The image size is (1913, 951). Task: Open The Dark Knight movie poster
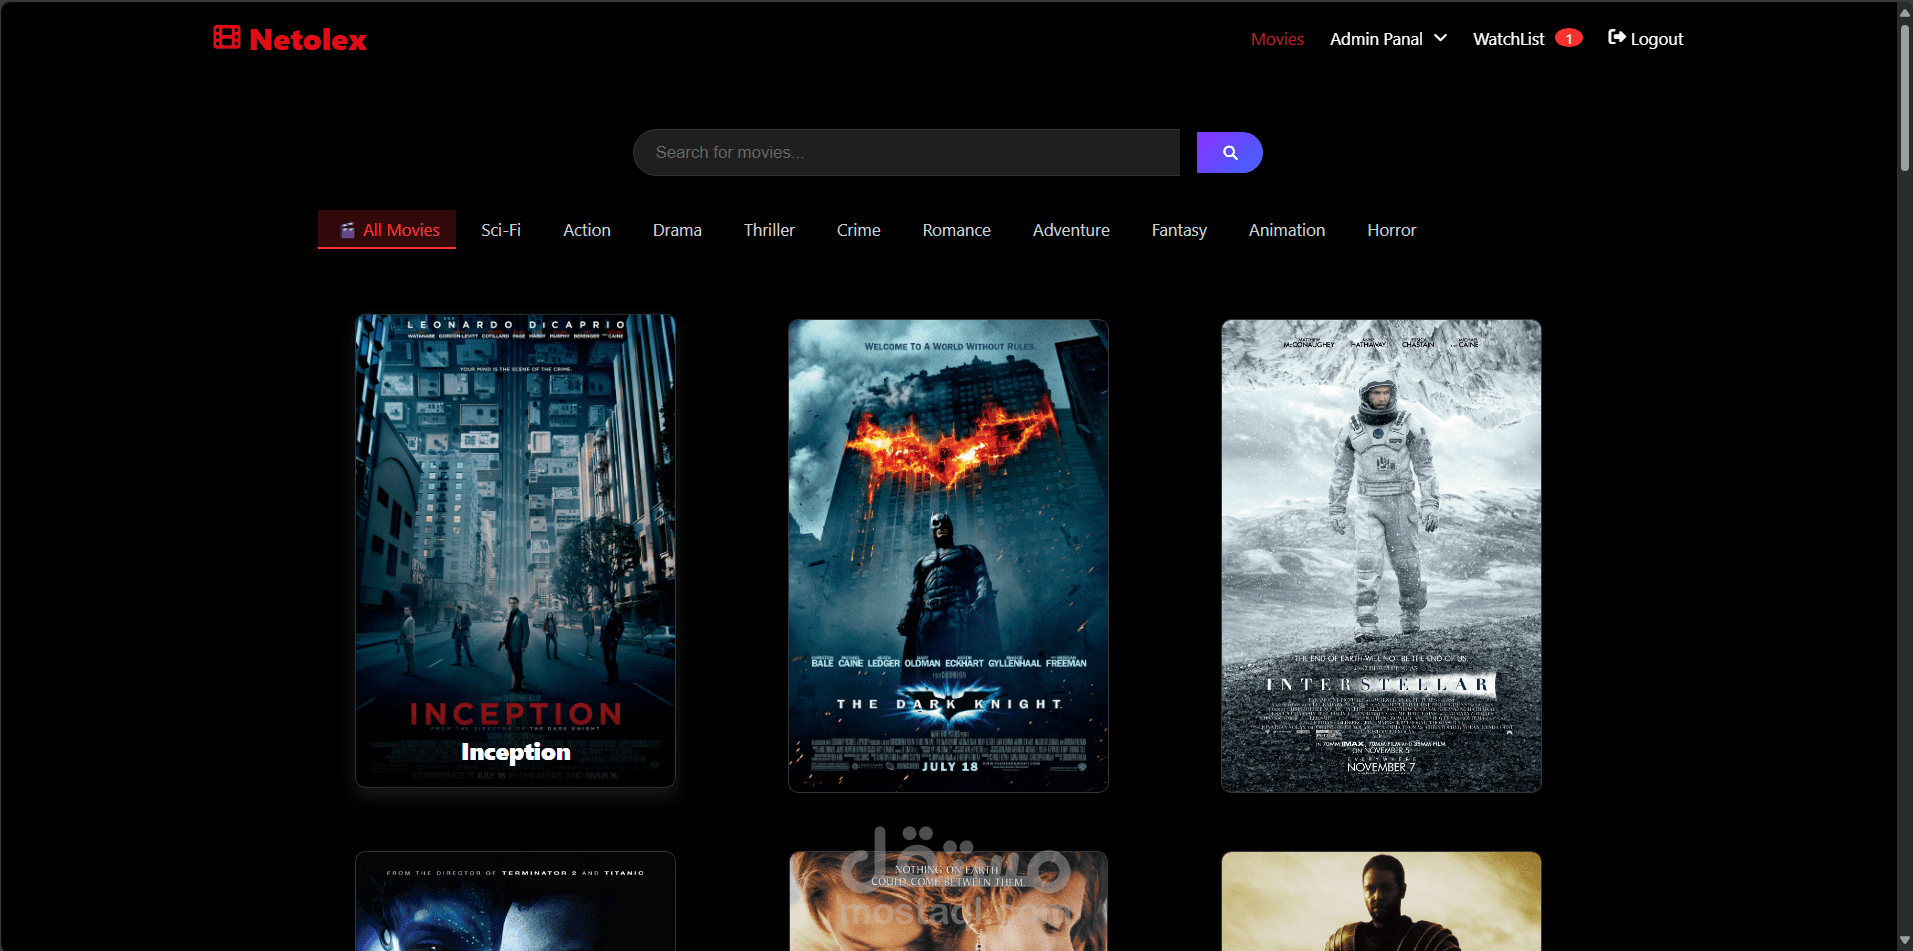click(x=948, y=556)
